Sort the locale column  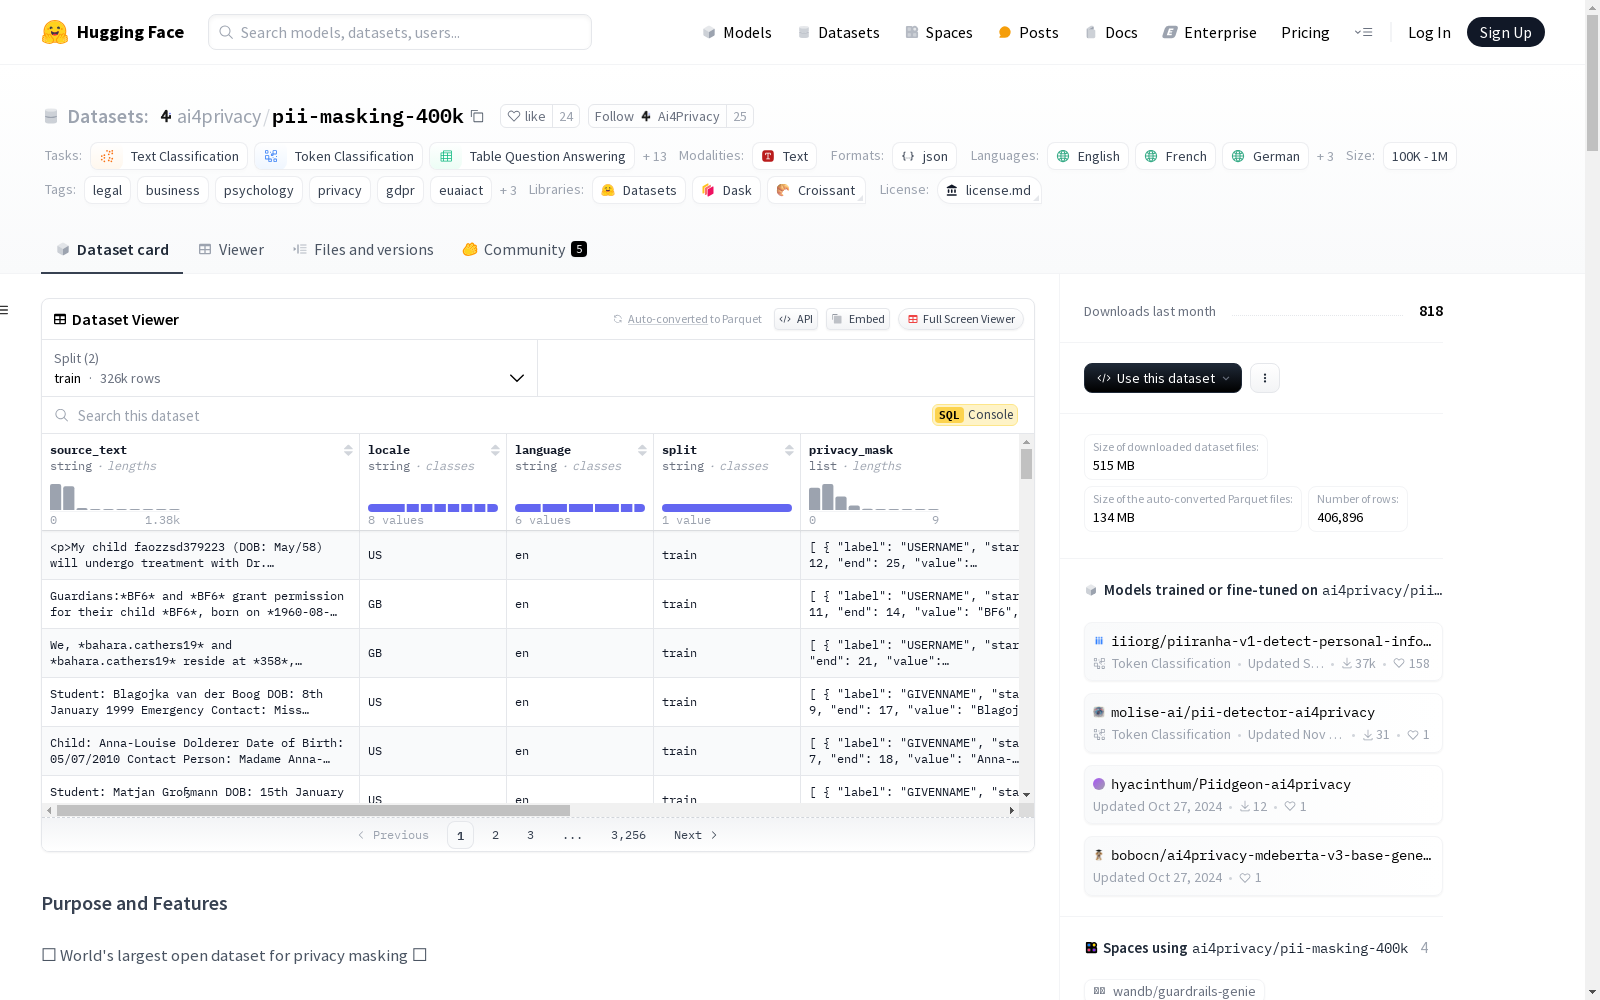tap(495, 450)
